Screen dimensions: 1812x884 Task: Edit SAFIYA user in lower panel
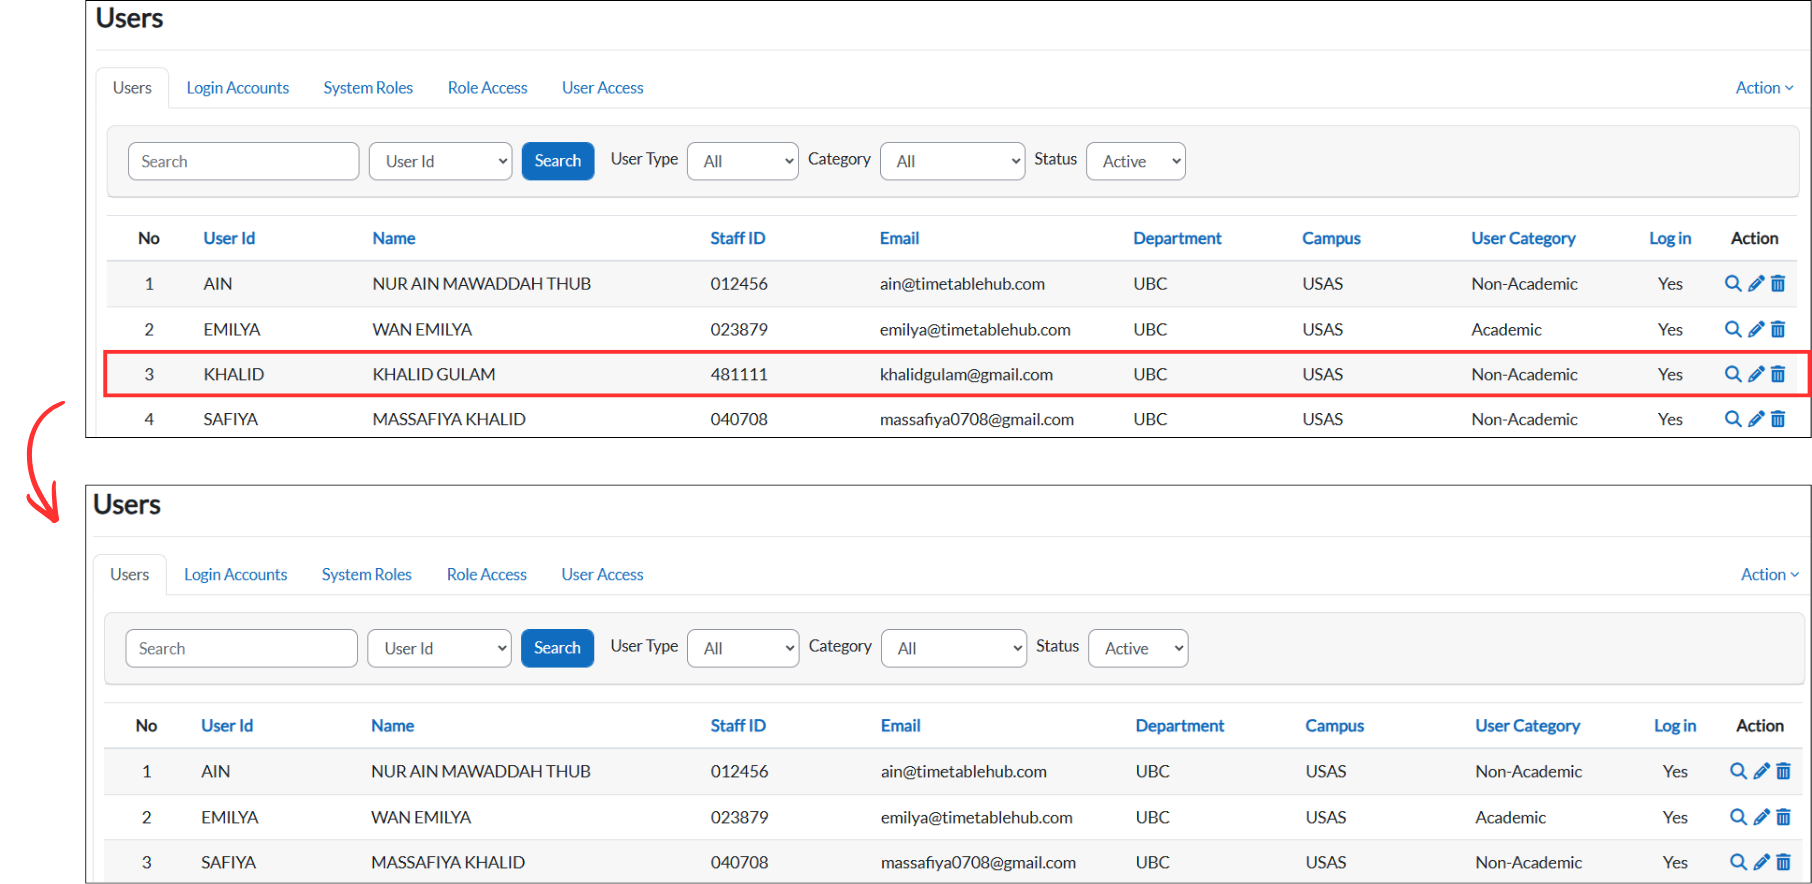1761,862
